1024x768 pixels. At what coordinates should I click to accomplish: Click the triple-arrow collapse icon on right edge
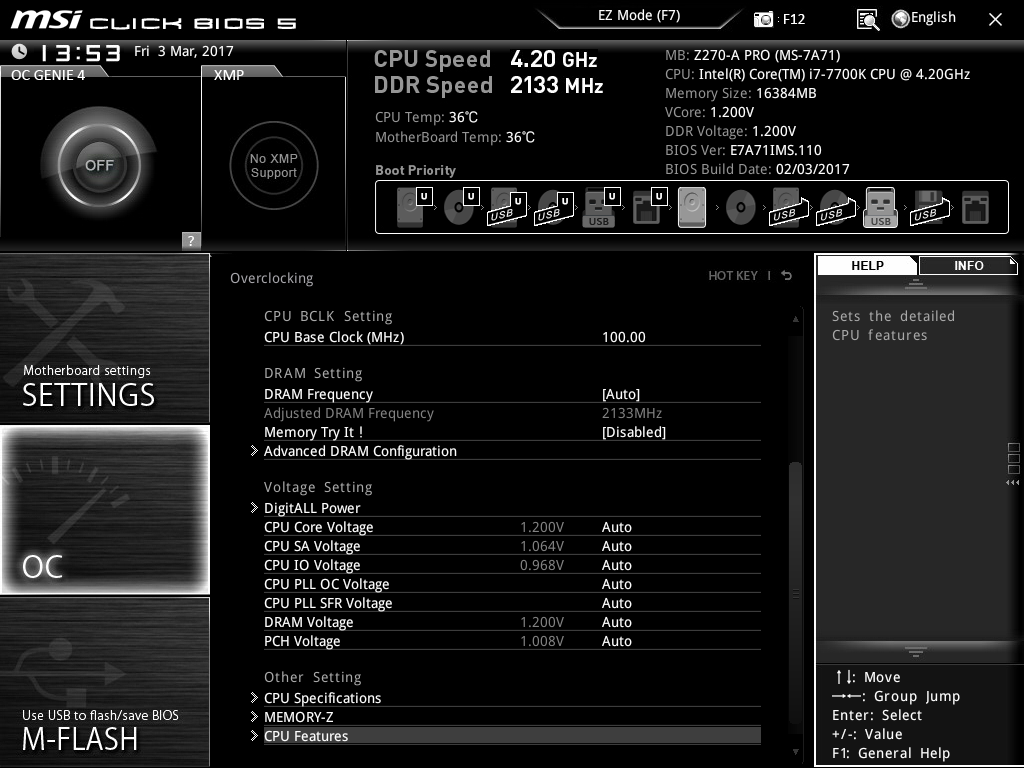(x=1012, y=483)
